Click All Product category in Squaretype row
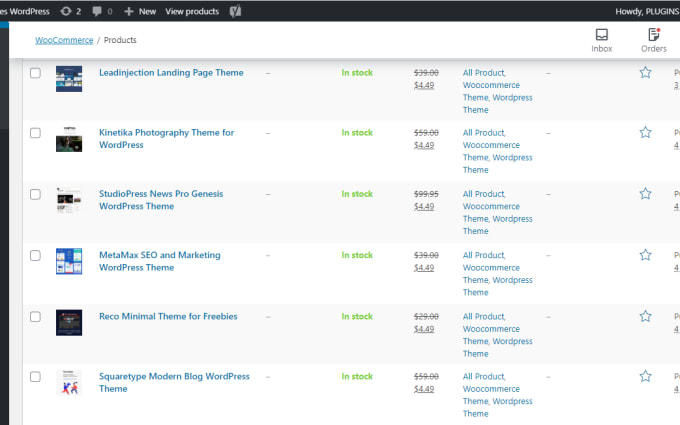 [484, 376]
